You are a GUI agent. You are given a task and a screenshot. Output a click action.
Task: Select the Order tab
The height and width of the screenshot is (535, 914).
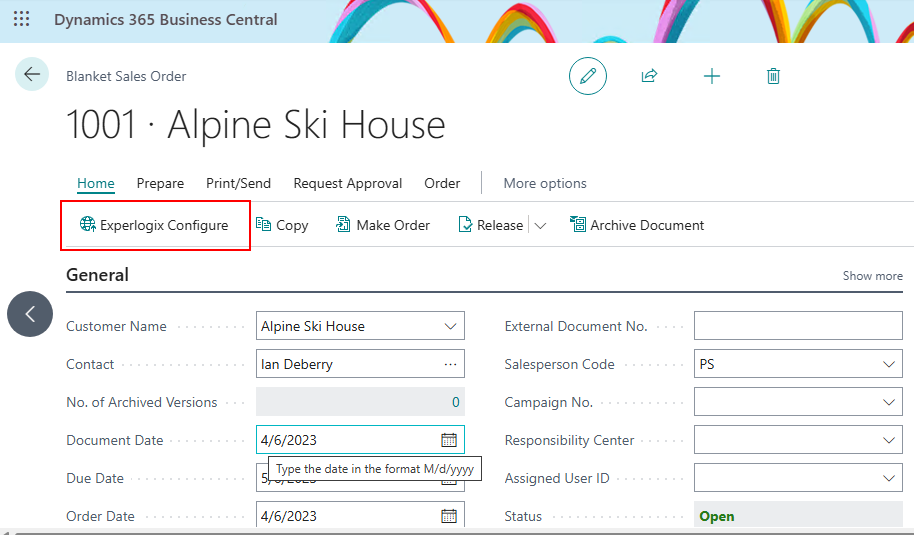442,183
